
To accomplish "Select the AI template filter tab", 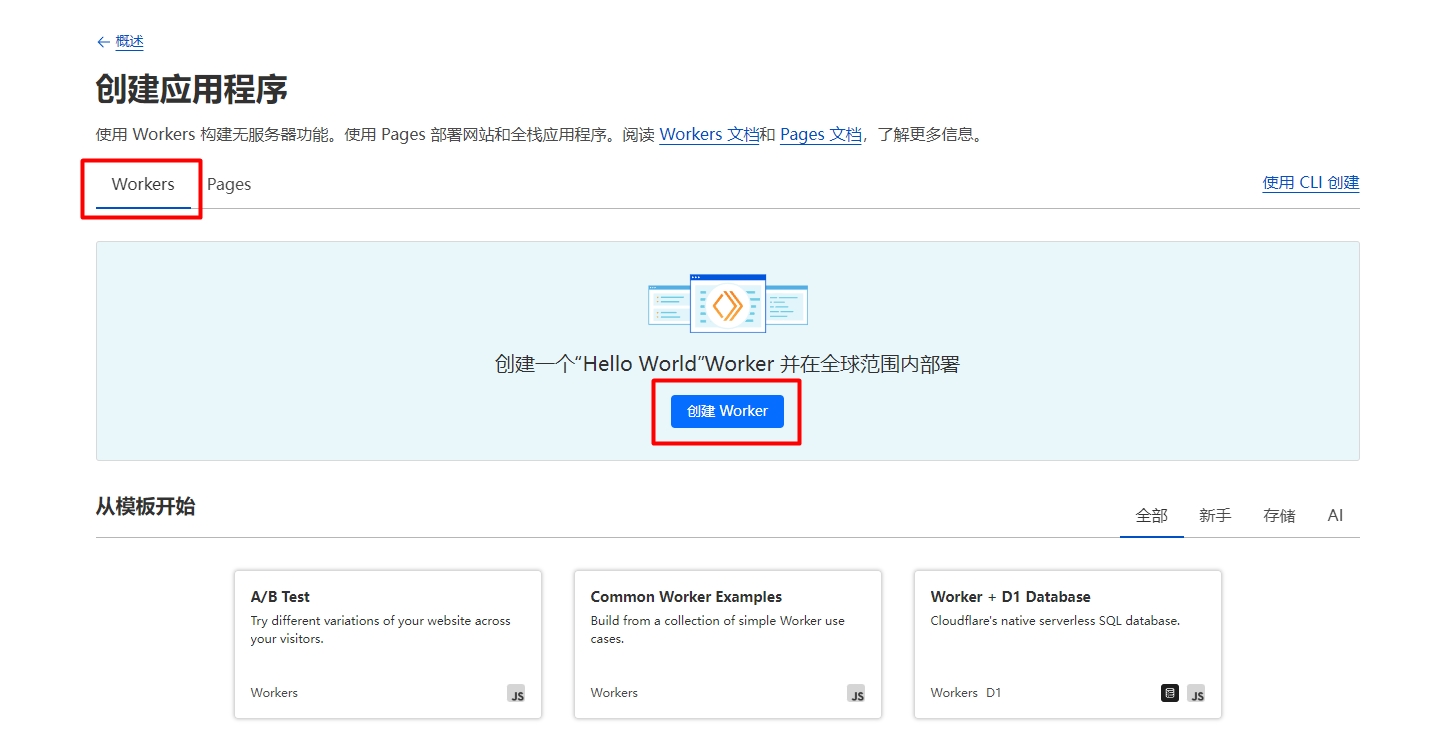I will point(1335,516).
